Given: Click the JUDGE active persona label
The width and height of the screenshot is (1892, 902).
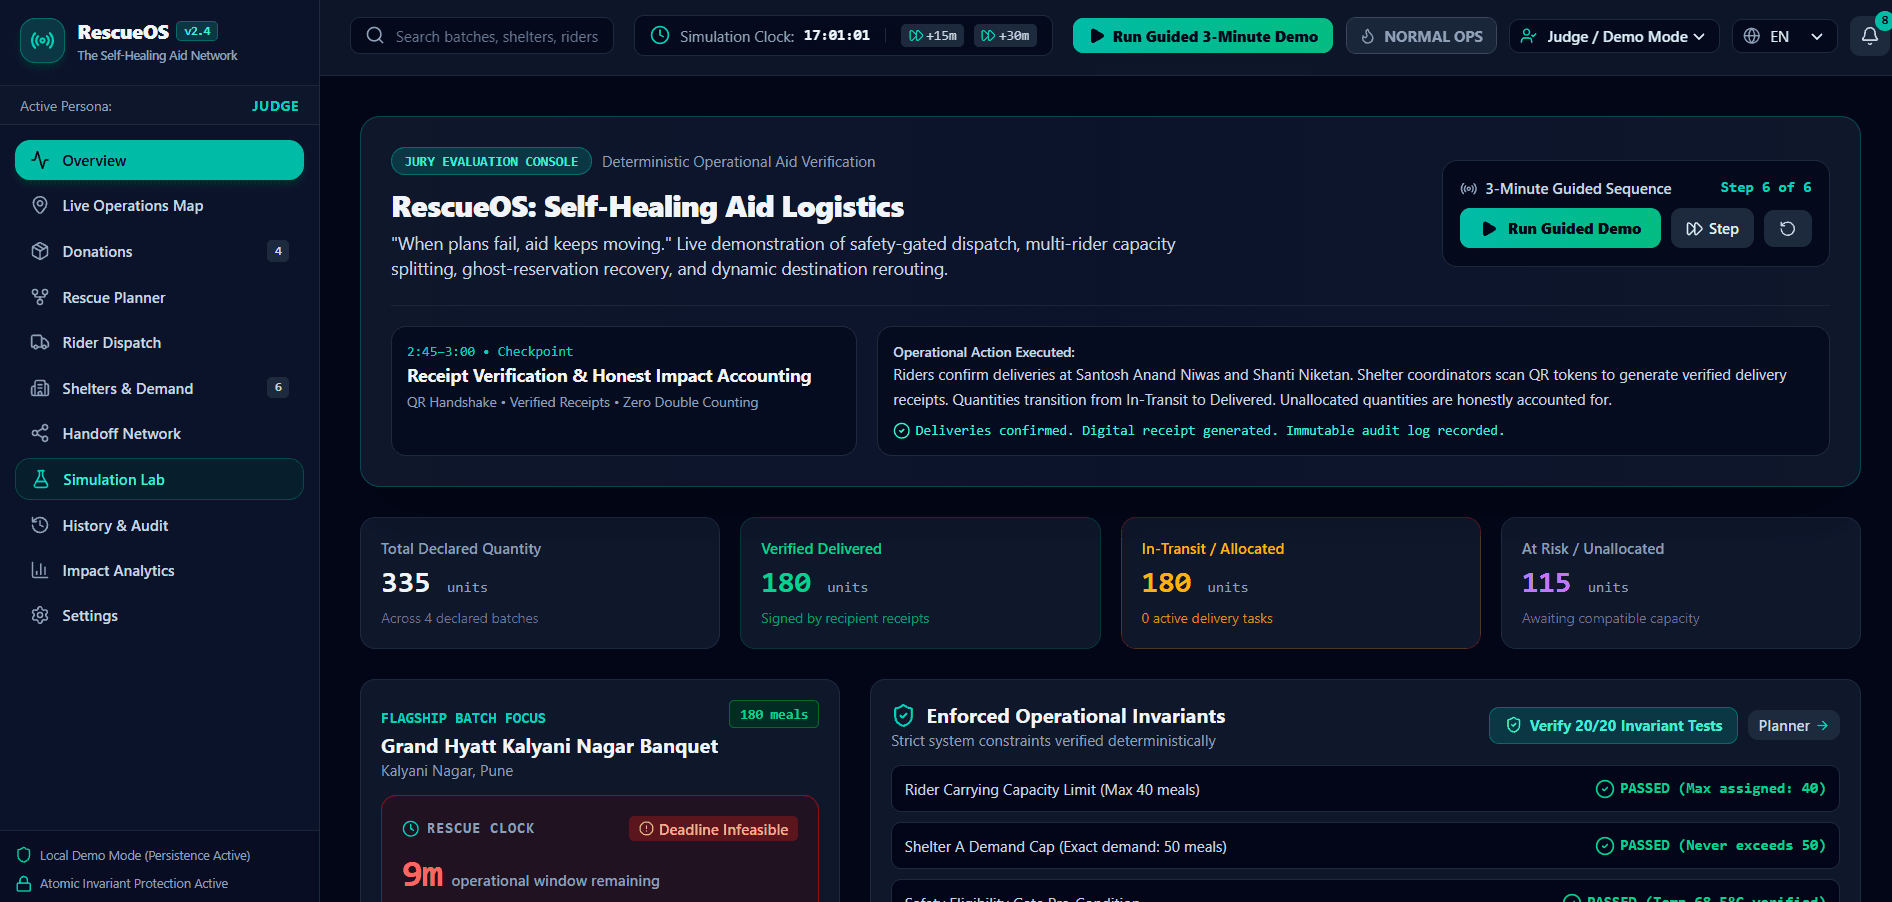Looking at the screenshot, I should 275,106.
